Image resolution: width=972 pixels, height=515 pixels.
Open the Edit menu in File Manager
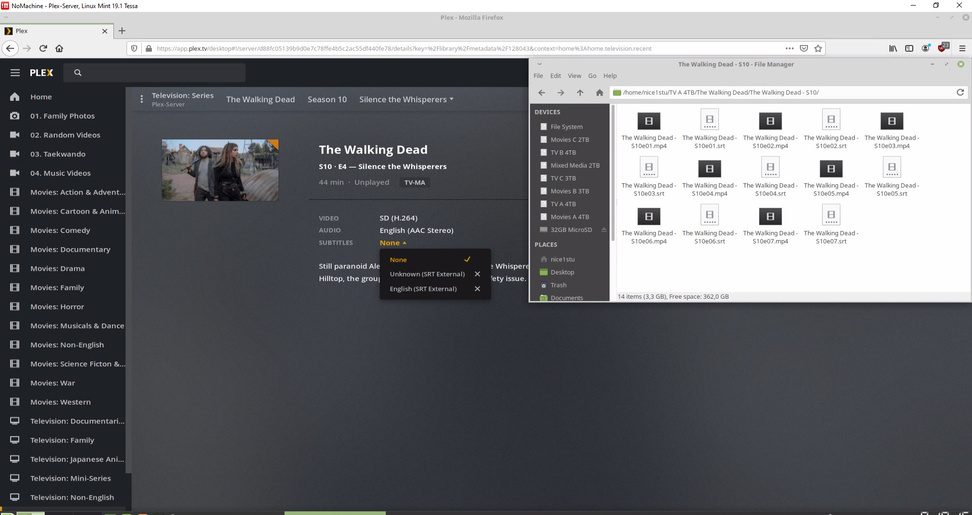pos(555,76)
